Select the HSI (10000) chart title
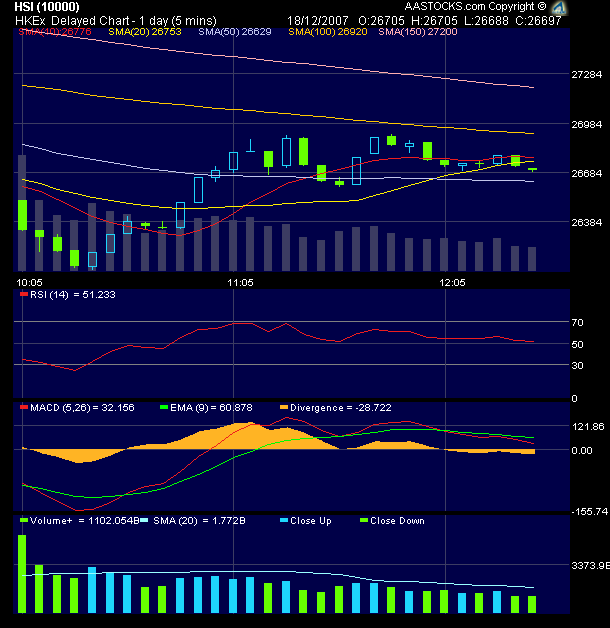Viewport: 610px width, 628px height. tap(47, 7)
